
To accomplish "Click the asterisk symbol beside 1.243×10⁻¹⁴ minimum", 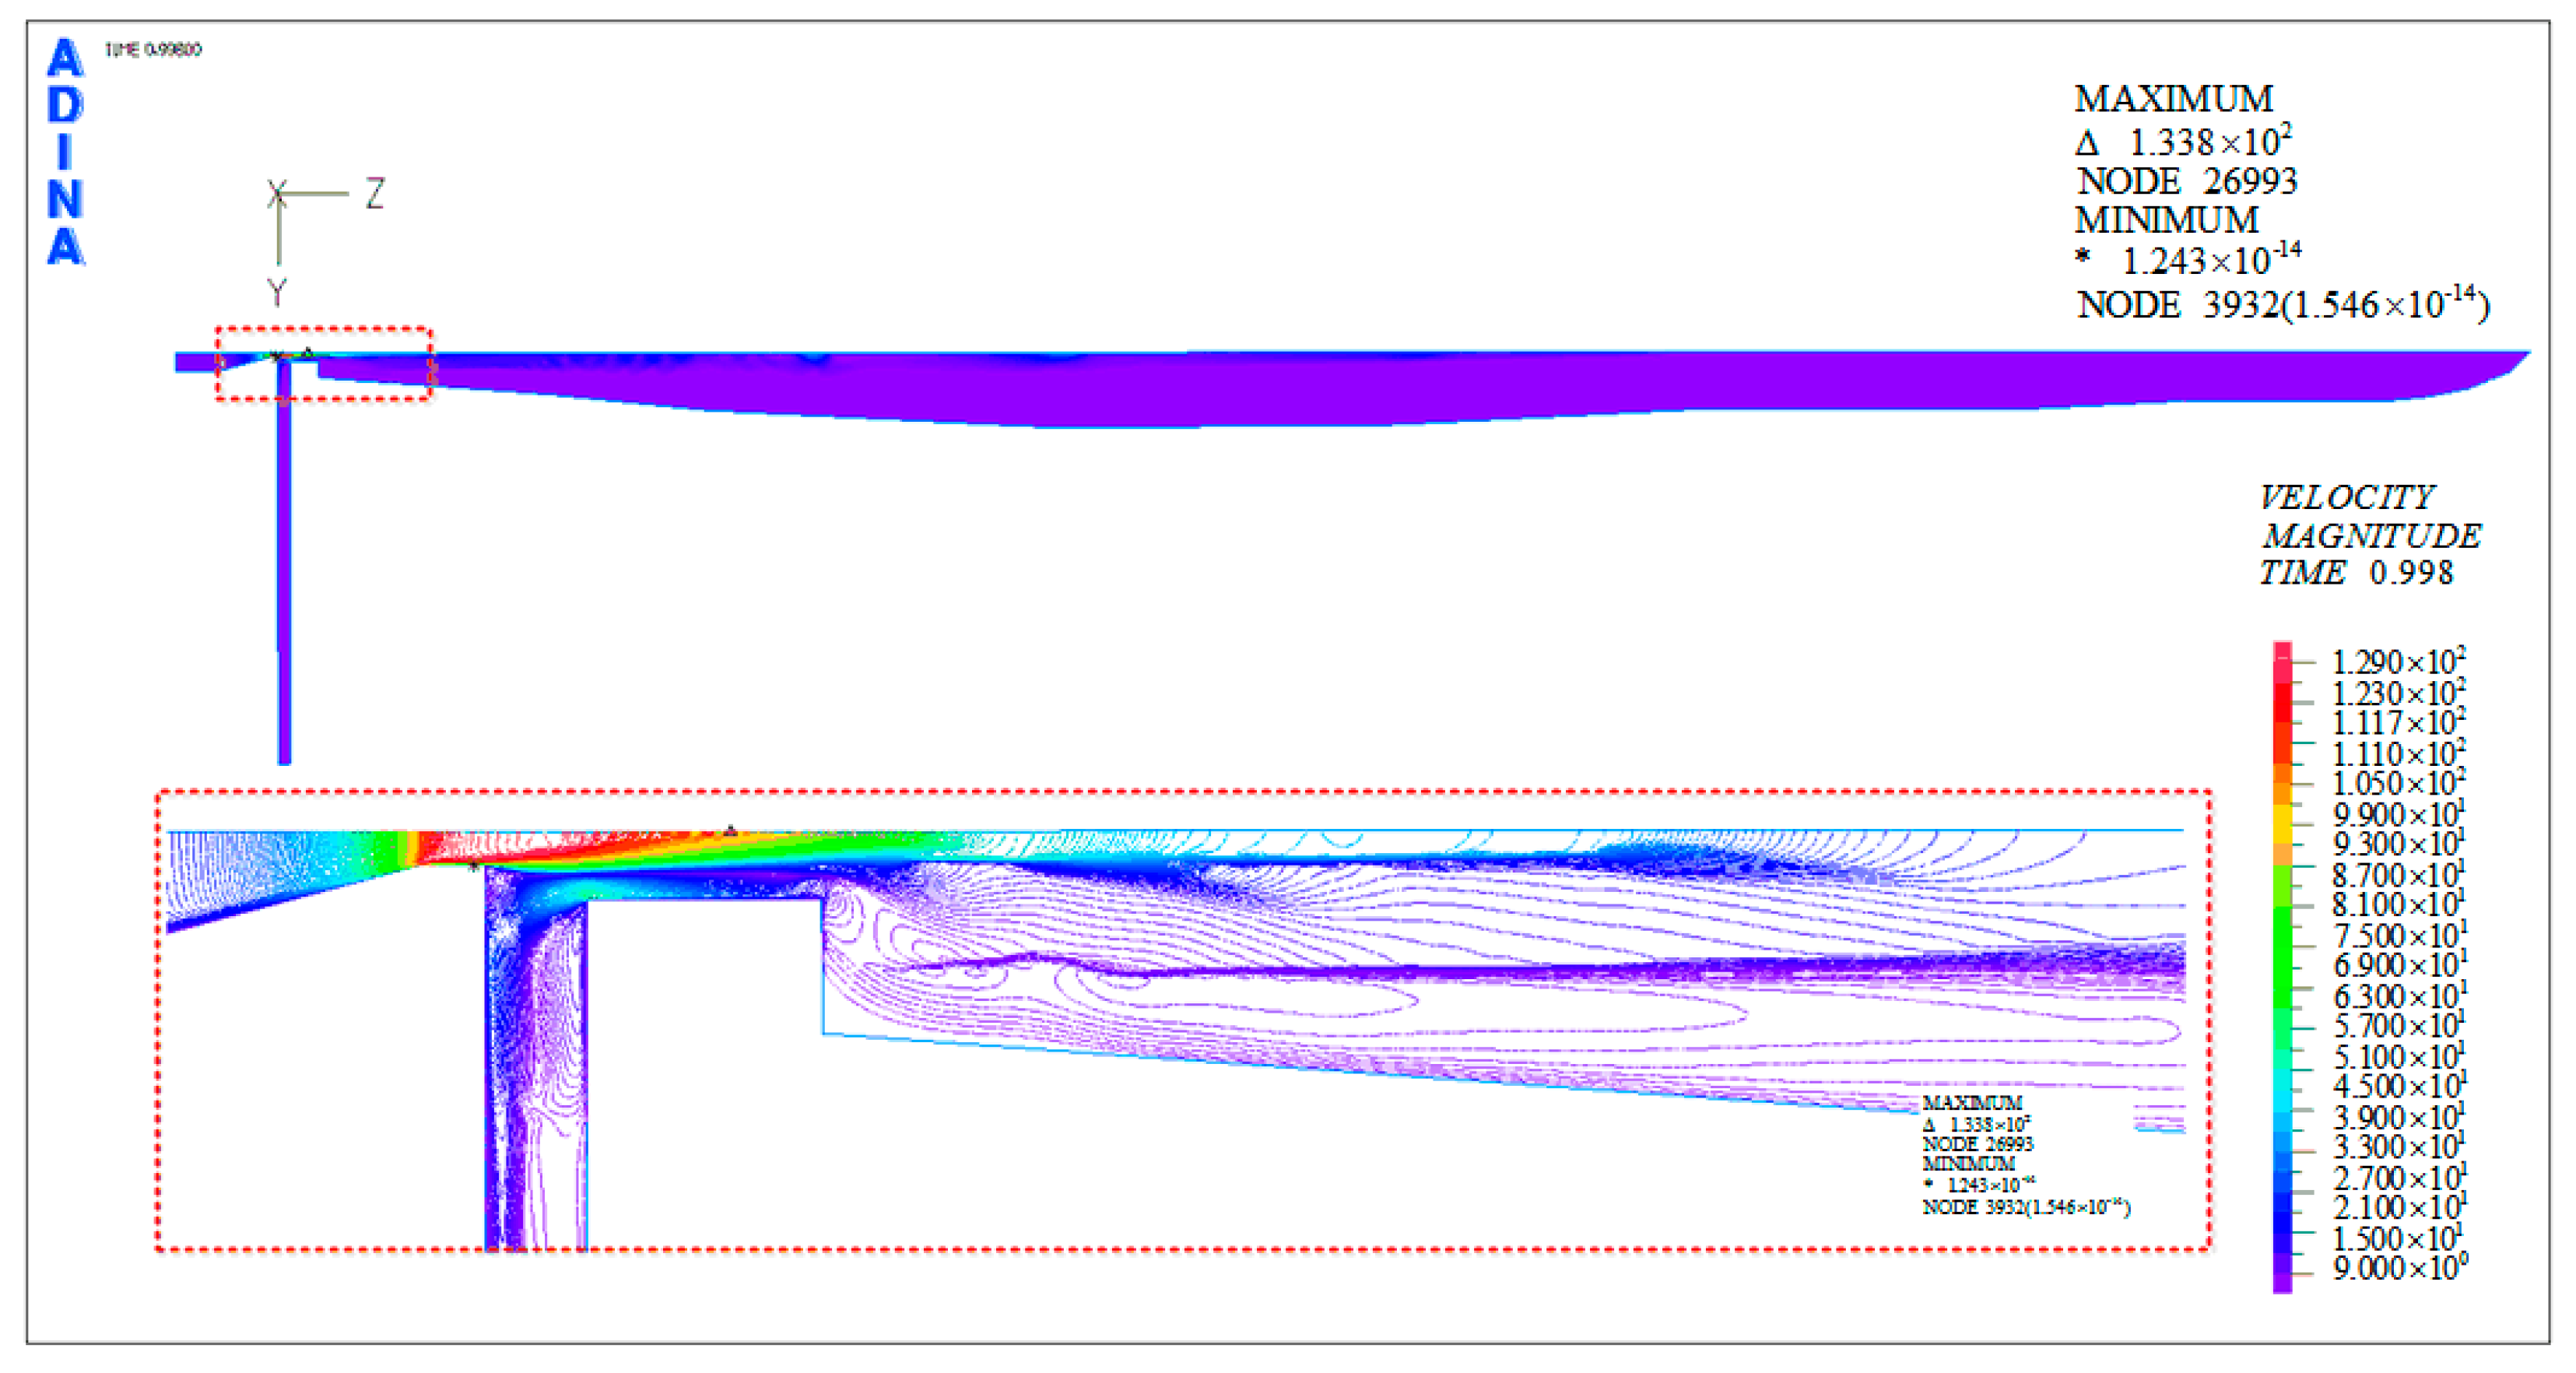I will tap(2083, 257).
